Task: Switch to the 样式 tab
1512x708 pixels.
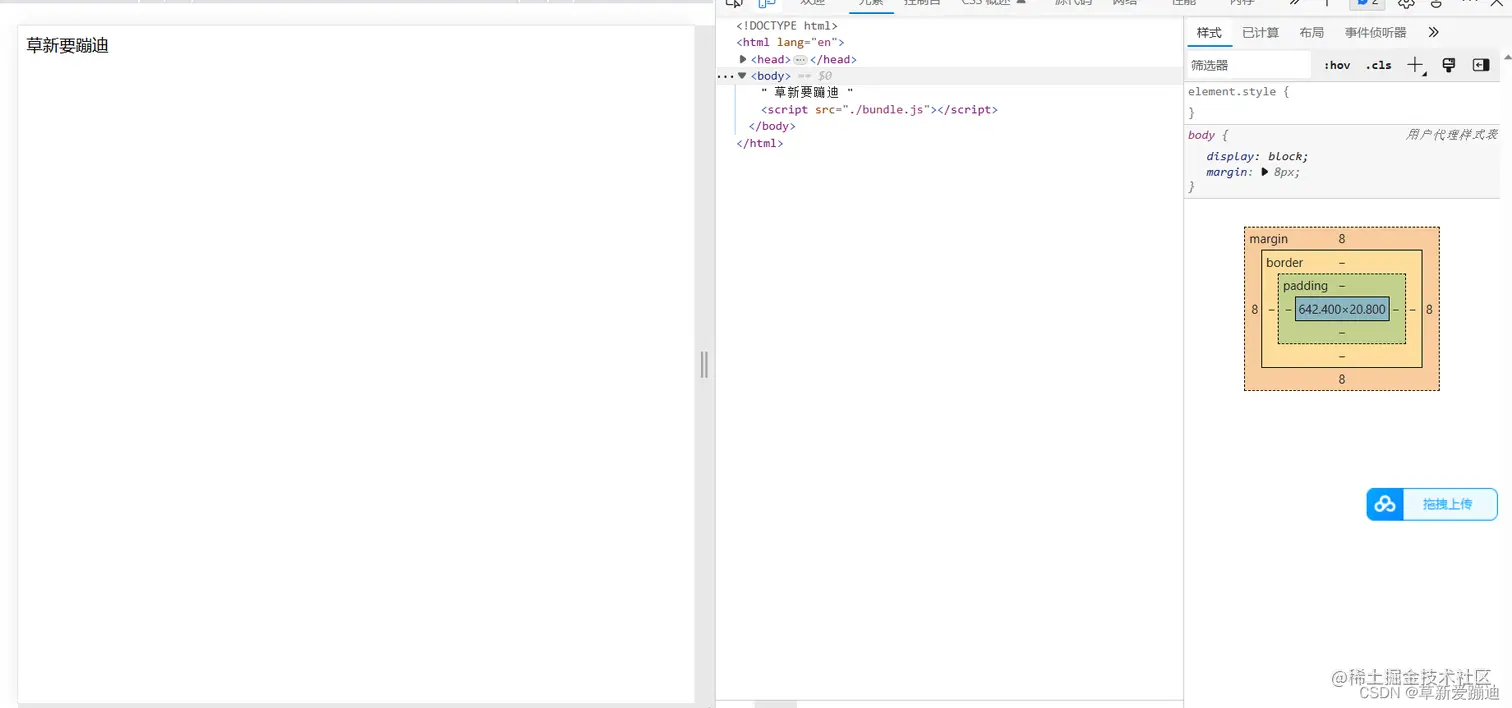Action: tap(1209, 33)
